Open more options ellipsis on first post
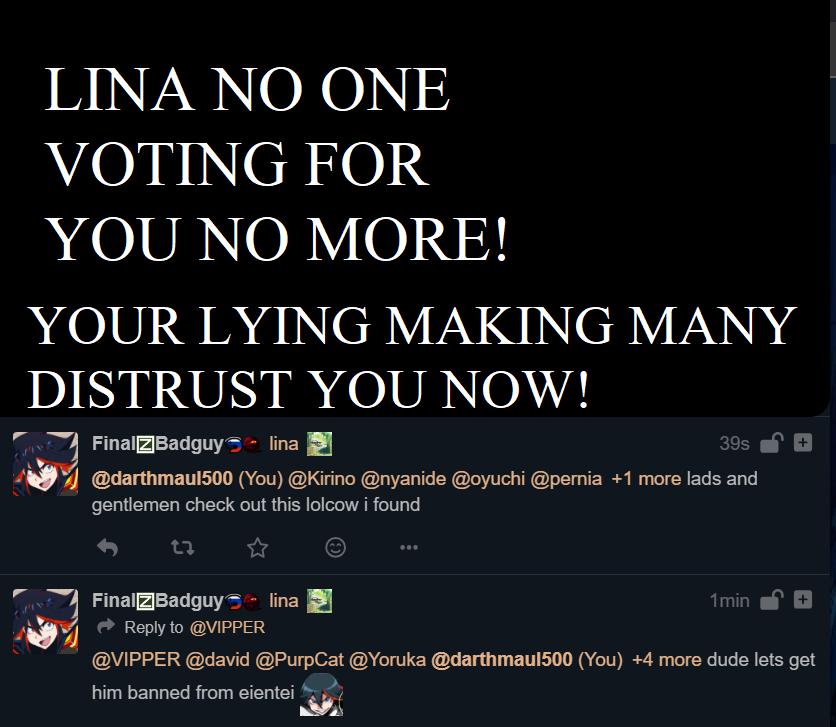This screenshot has width=836, height=727. click(x=409, y=547)
